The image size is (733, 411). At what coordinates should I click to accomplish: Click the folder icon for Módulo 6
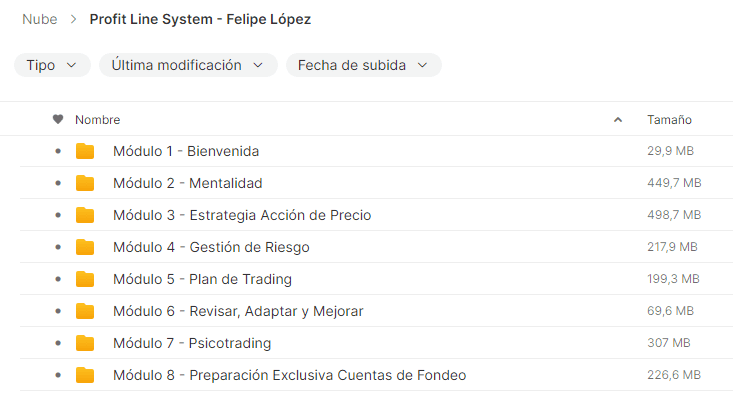click(85, 311)
